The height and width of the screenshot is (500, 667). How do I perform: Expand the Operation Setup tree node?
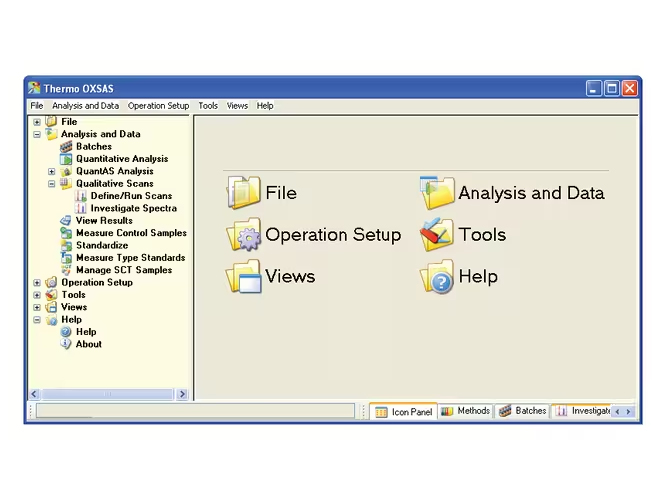(37, 283)
